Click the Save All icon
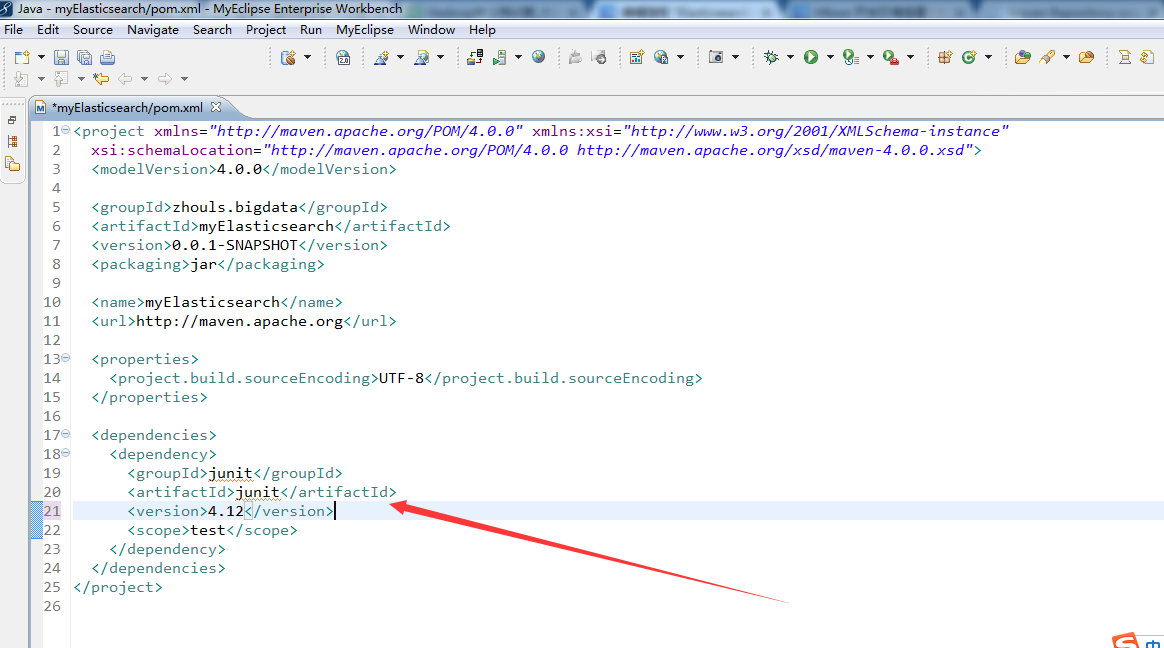Viewport: 1164px width, 648px height. tap(85, 57)
